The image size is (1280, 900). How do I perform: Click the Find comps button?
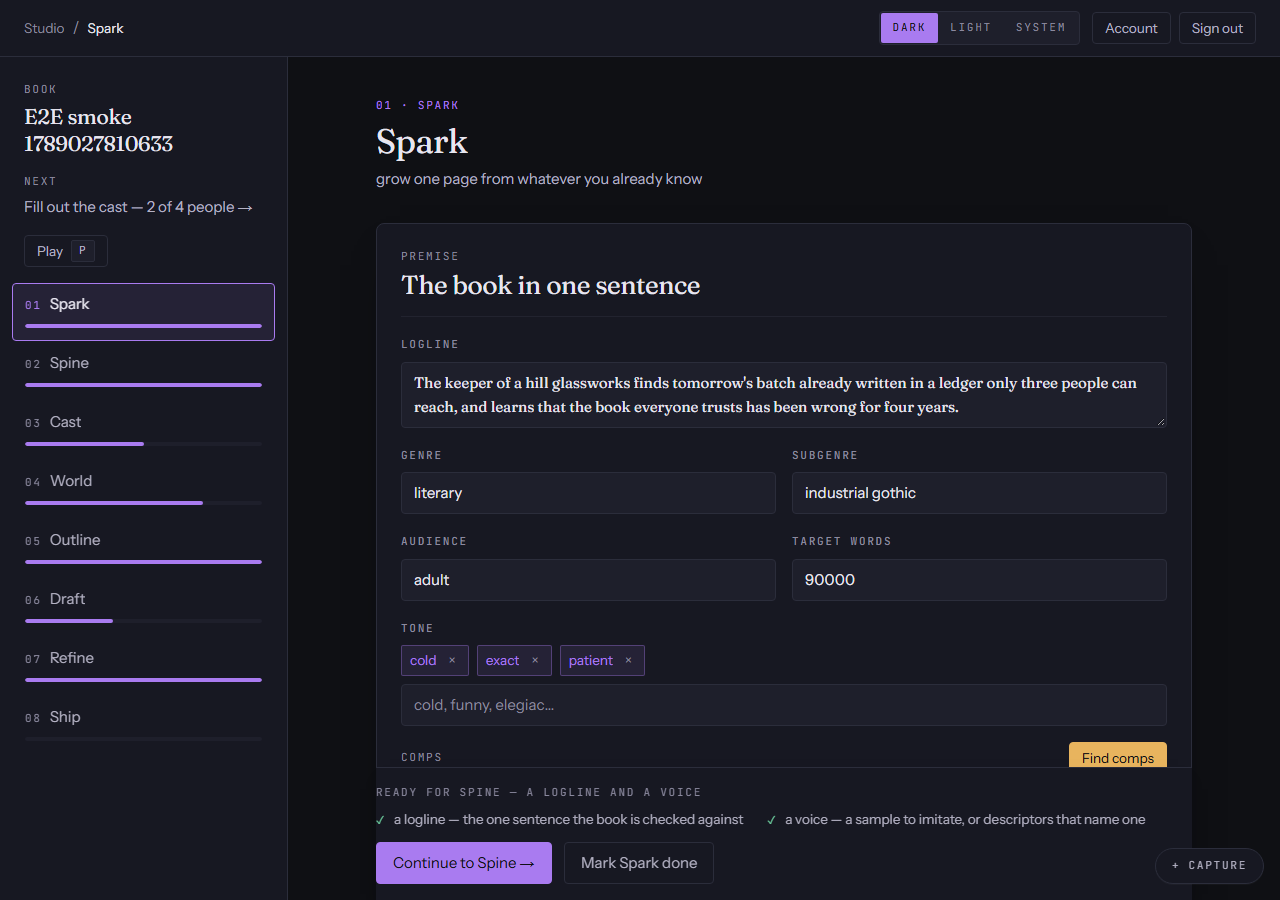pyautogui.click(x=1118, y=757)
